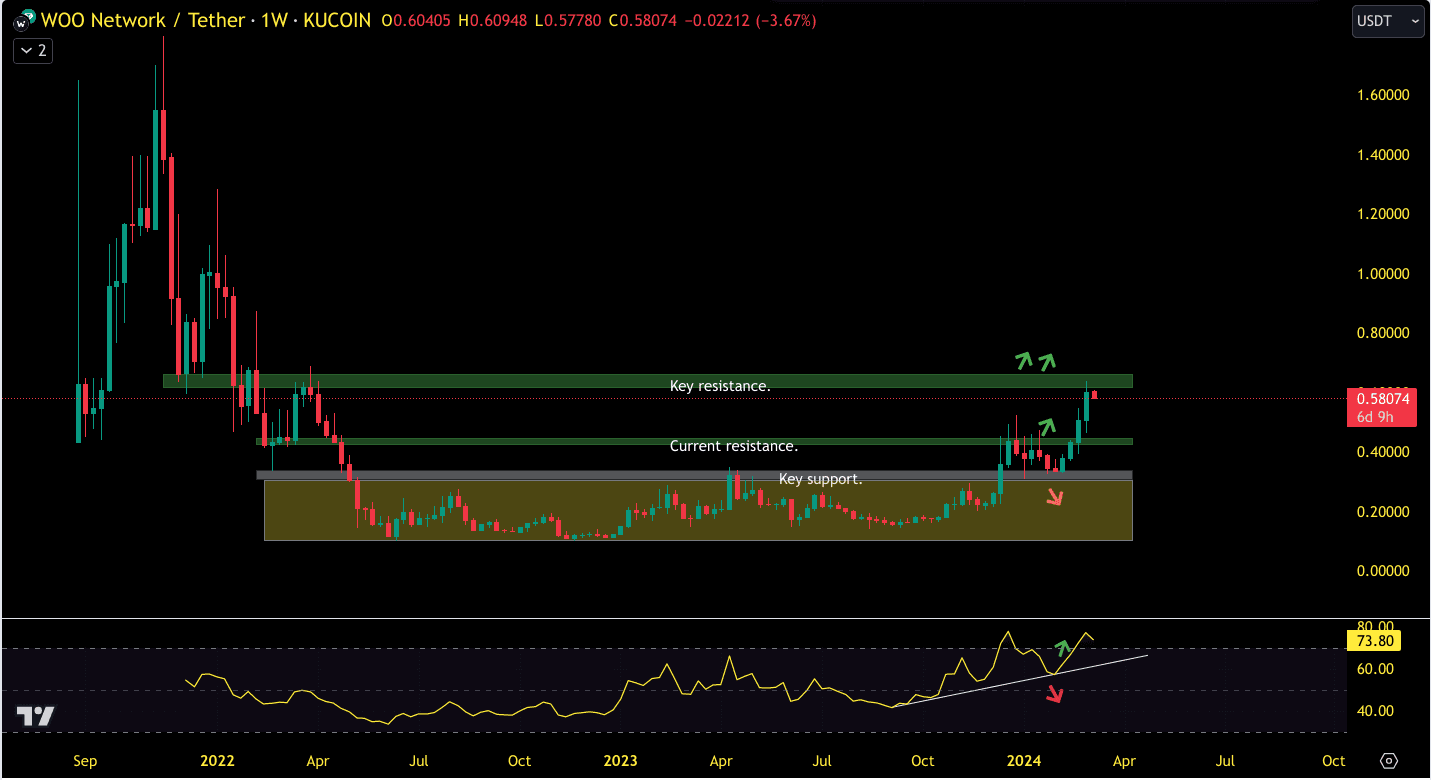The image size is (1431, 780).
Task: Click the 2022 label on the time axis
Action: pyautogui.click(x=217, y=761)
